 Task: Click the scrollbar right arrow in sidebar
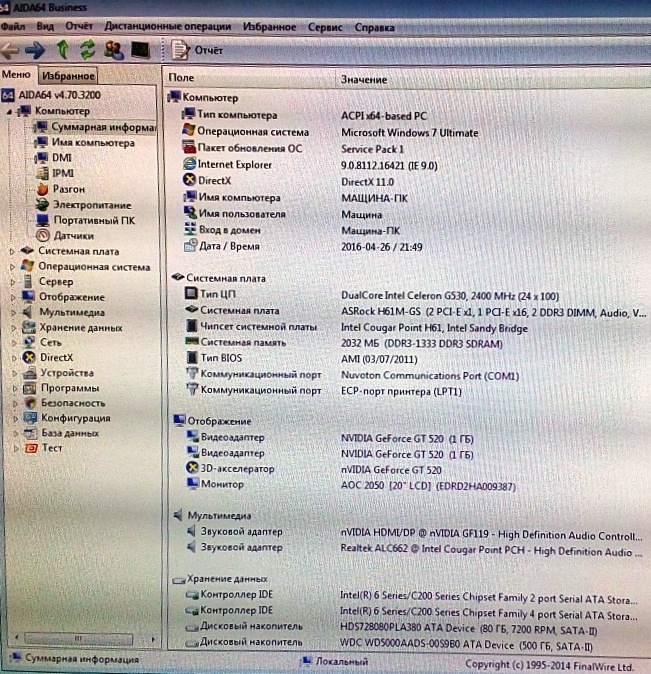pyautogui.click(x=153, y=639)
